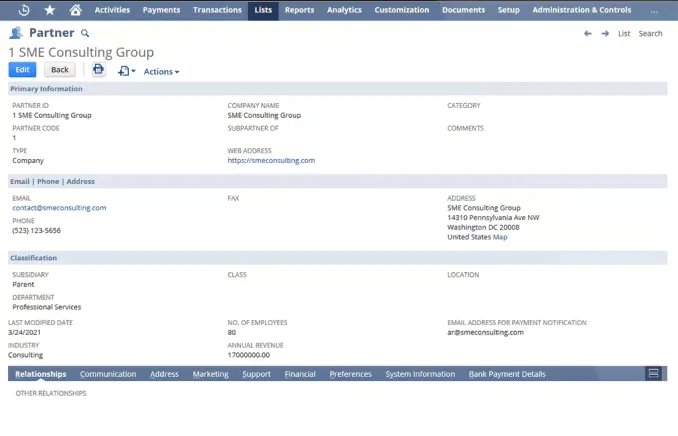Click the Edit button
This screenshot has width=678, height=436.
pos(22,70)
